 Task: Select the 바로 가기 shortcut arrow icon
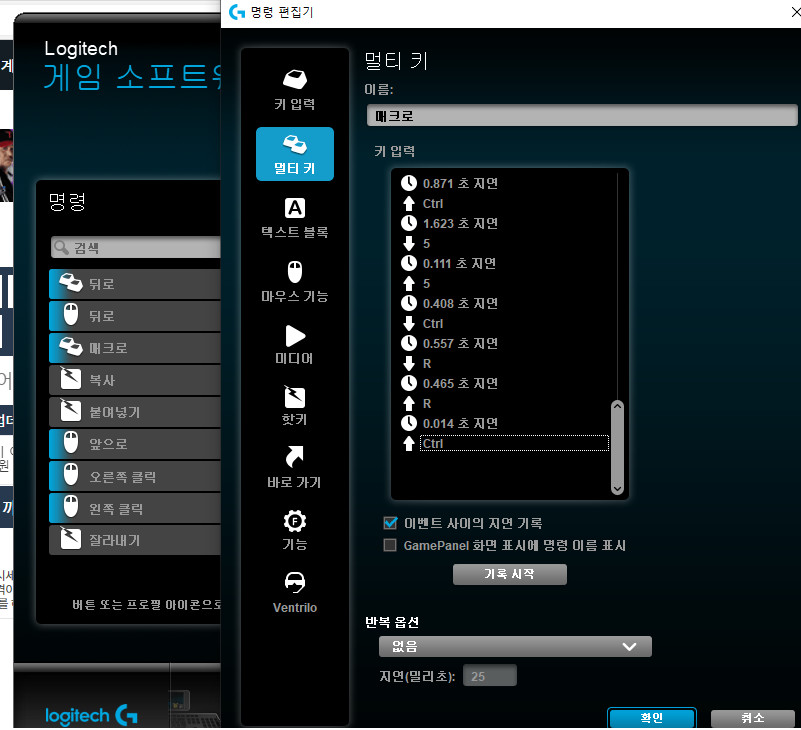pyautogui.click(x=294, y=459)
